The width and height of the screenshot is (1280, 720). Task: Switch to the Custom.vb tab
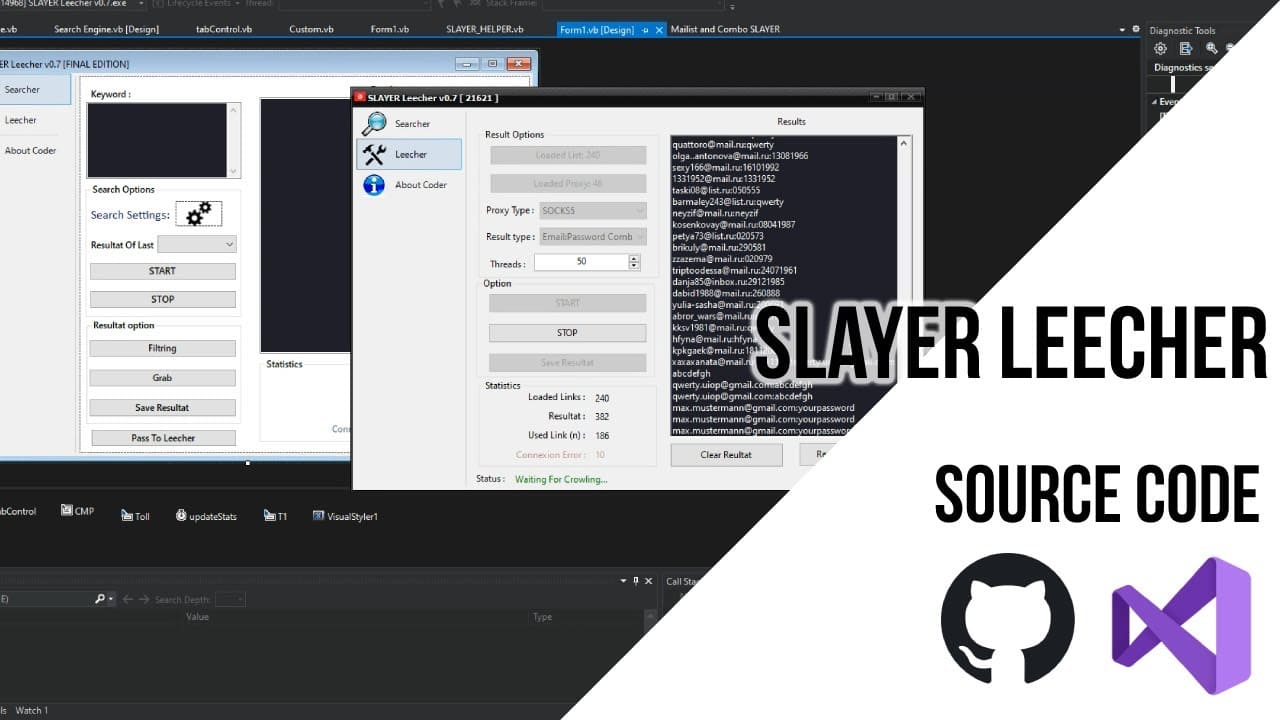[311, 30]
